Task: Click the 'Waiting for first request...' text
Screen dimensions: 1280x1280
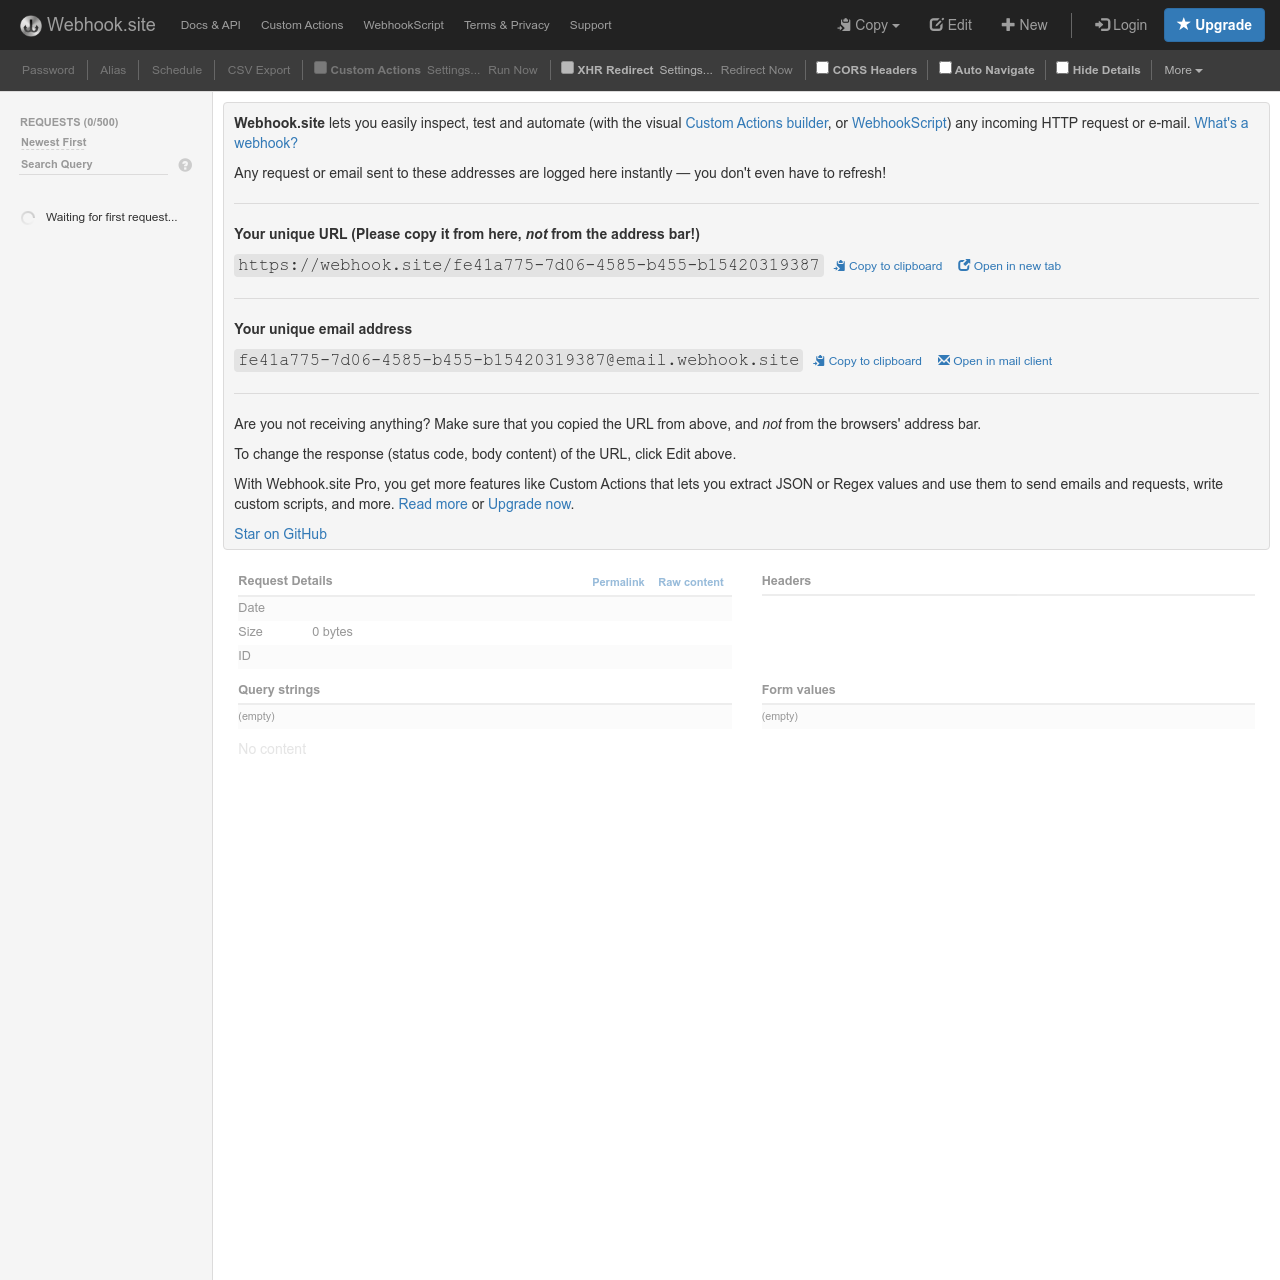Action: 111,217
